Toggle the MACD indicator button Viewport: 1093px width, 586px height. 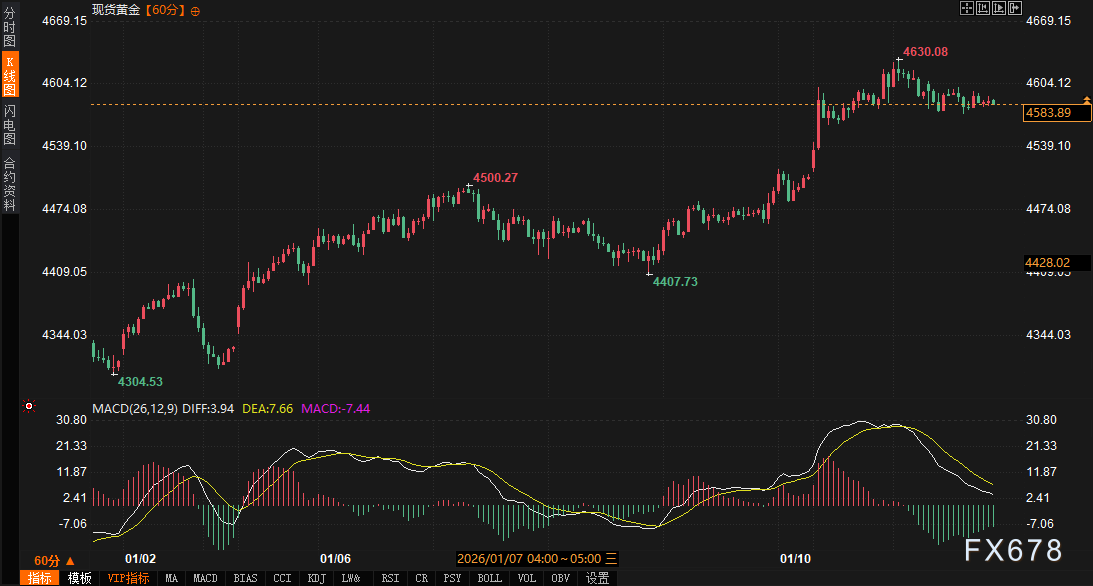point(205,578)
